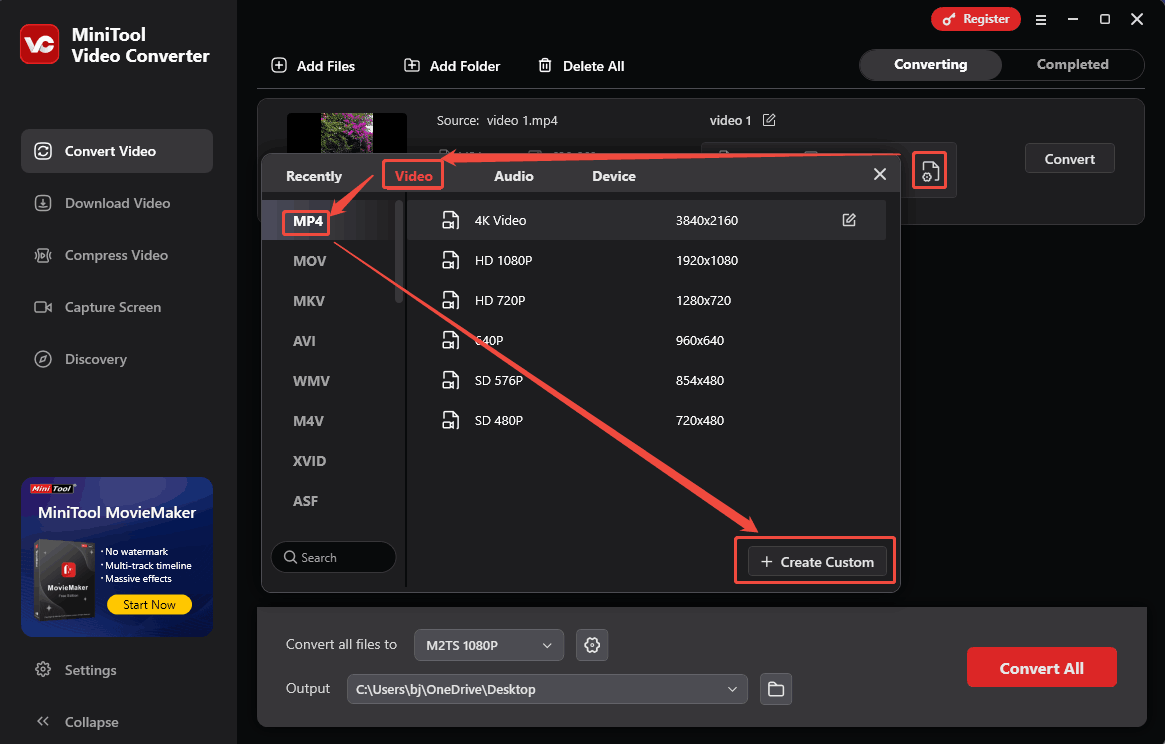Open the Discovery section
This screenshot has height=744, width=1165.
(x=117, y=359)
